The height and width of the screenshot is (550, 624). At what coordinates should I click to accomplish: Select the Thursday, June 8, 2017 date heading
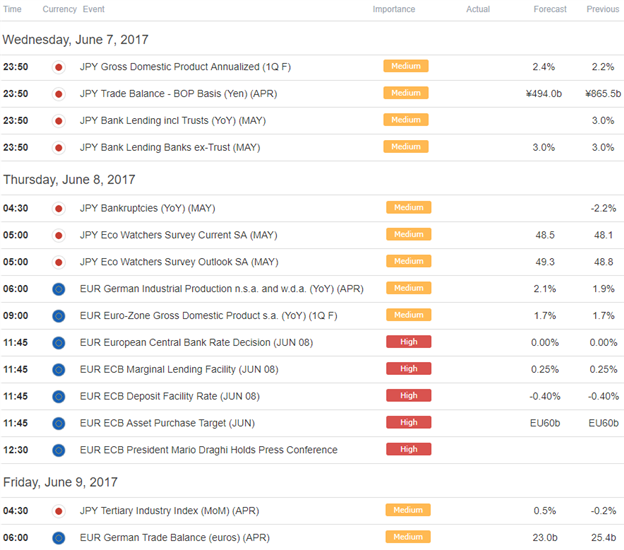[x=69, y=180]
